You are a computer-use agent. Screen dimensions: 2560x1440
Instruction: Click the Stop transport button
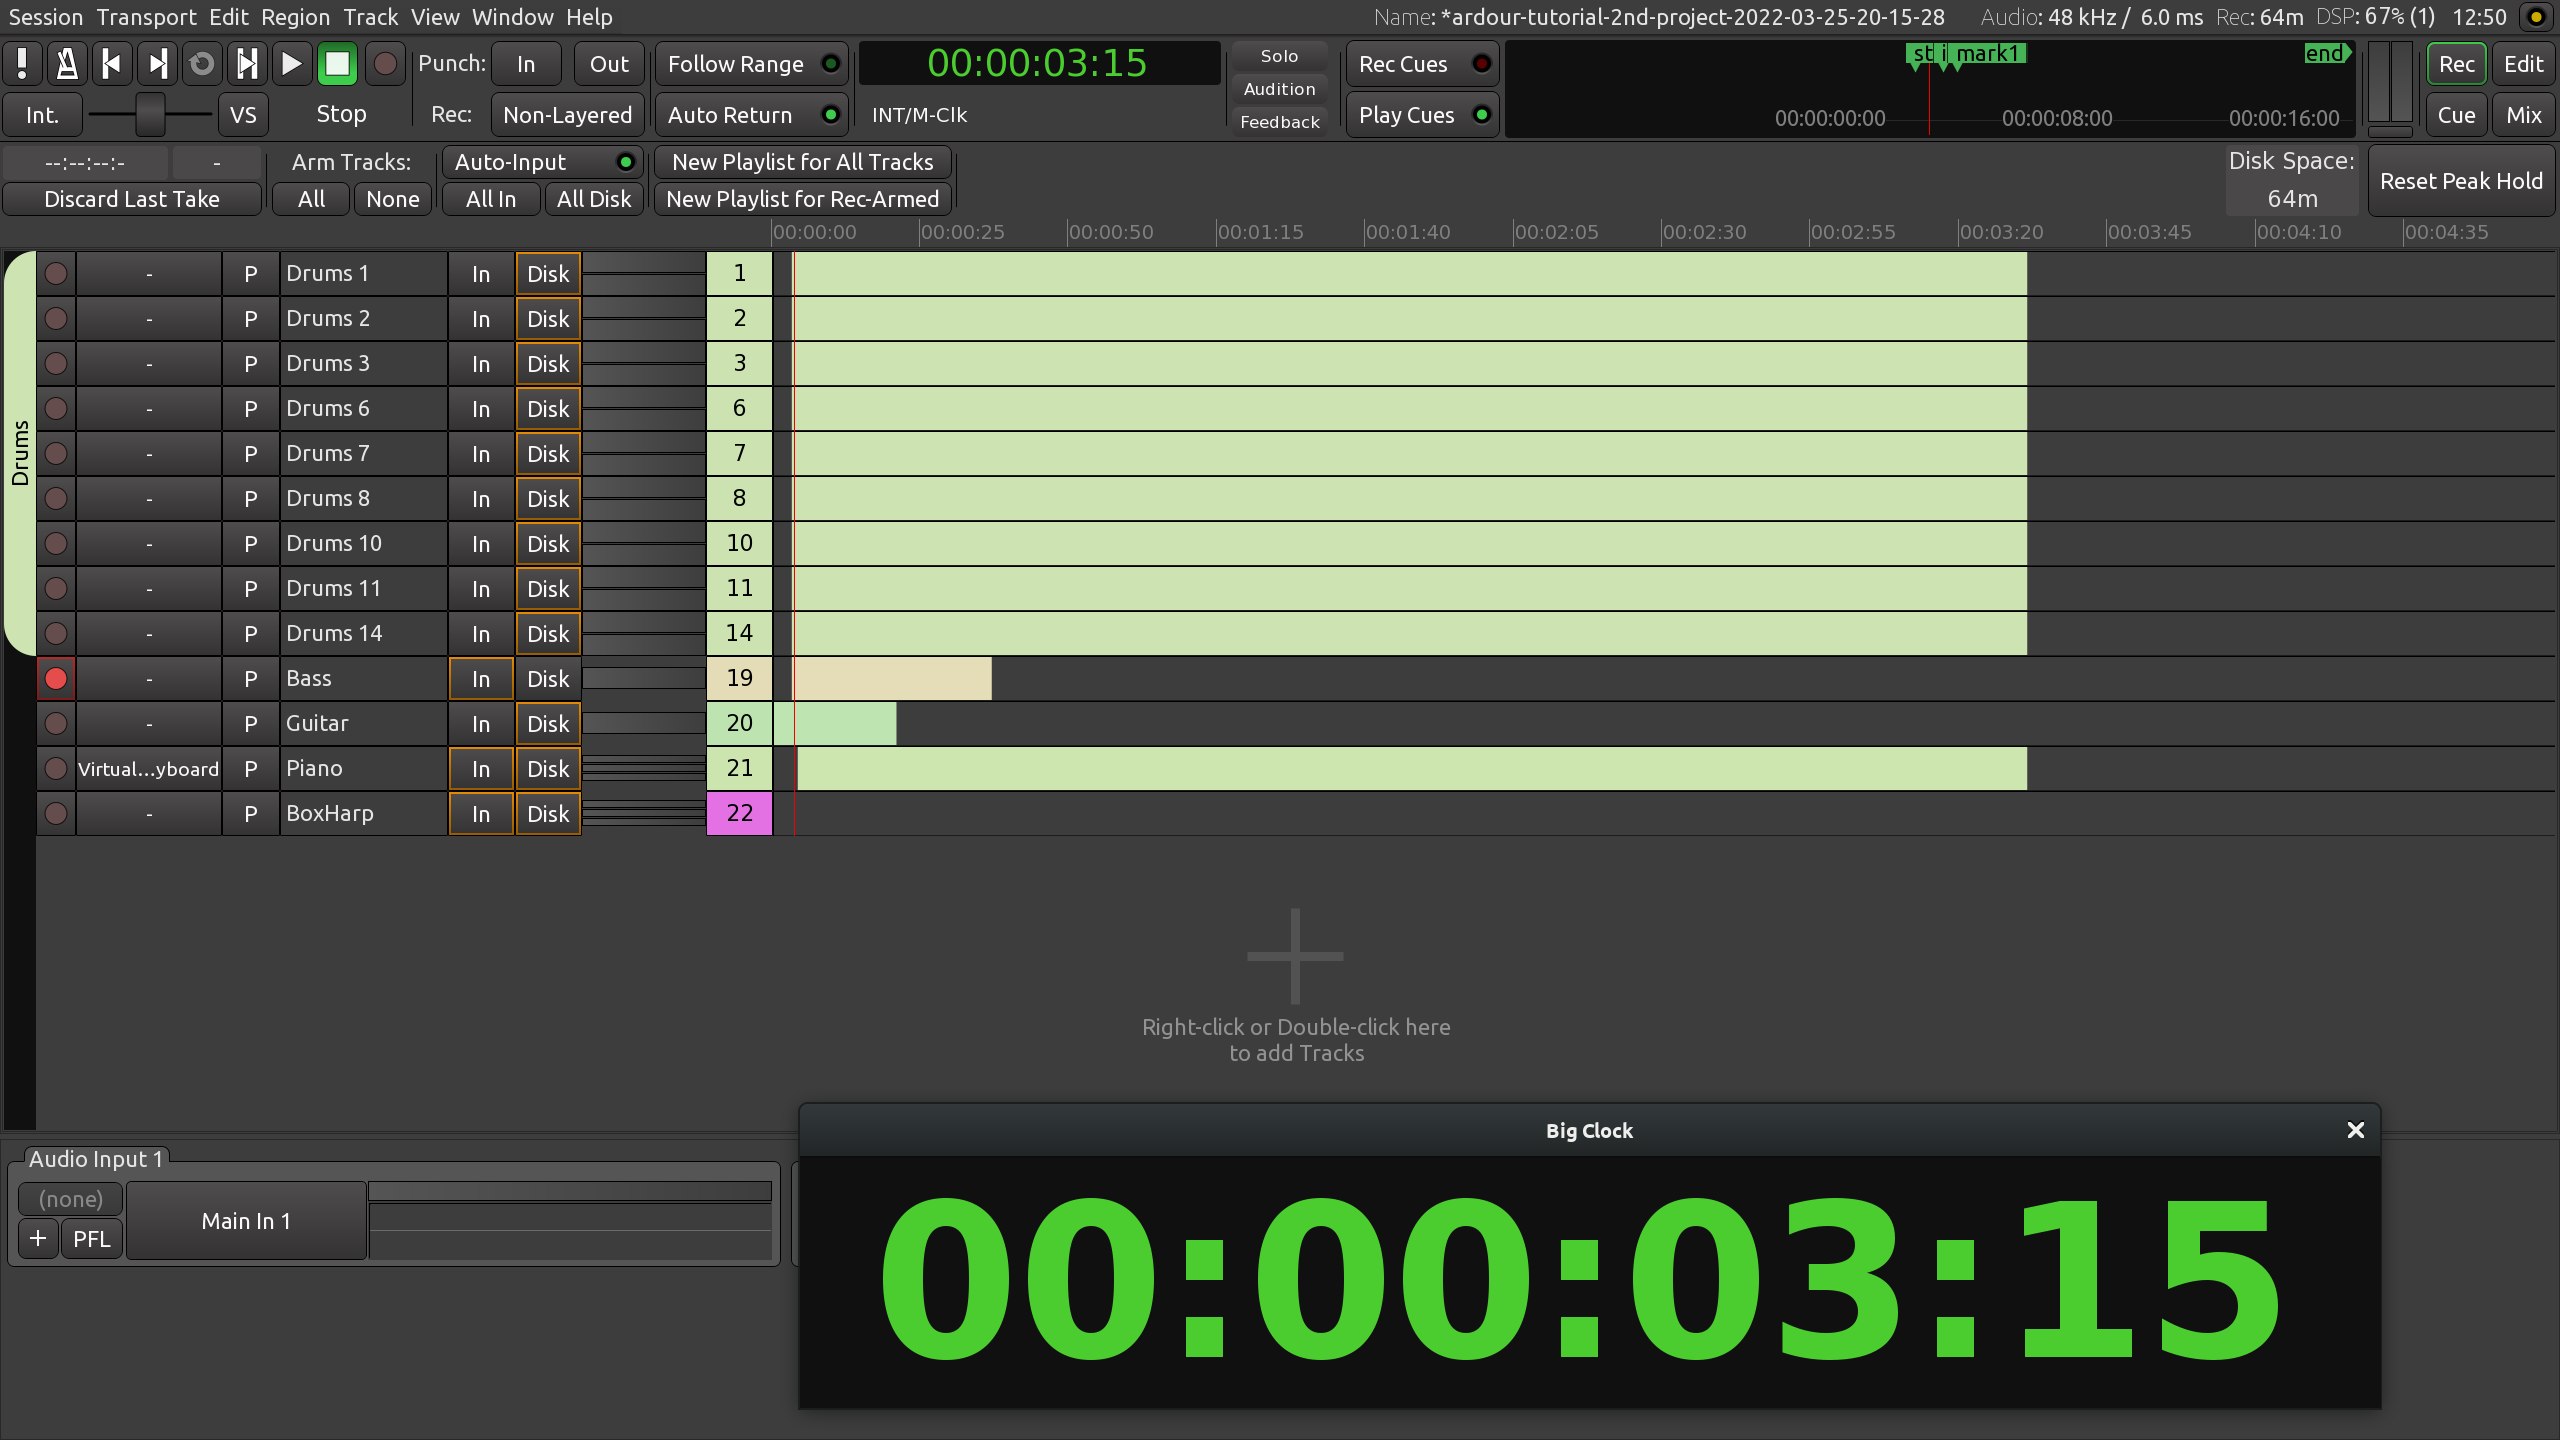(338, 63)
